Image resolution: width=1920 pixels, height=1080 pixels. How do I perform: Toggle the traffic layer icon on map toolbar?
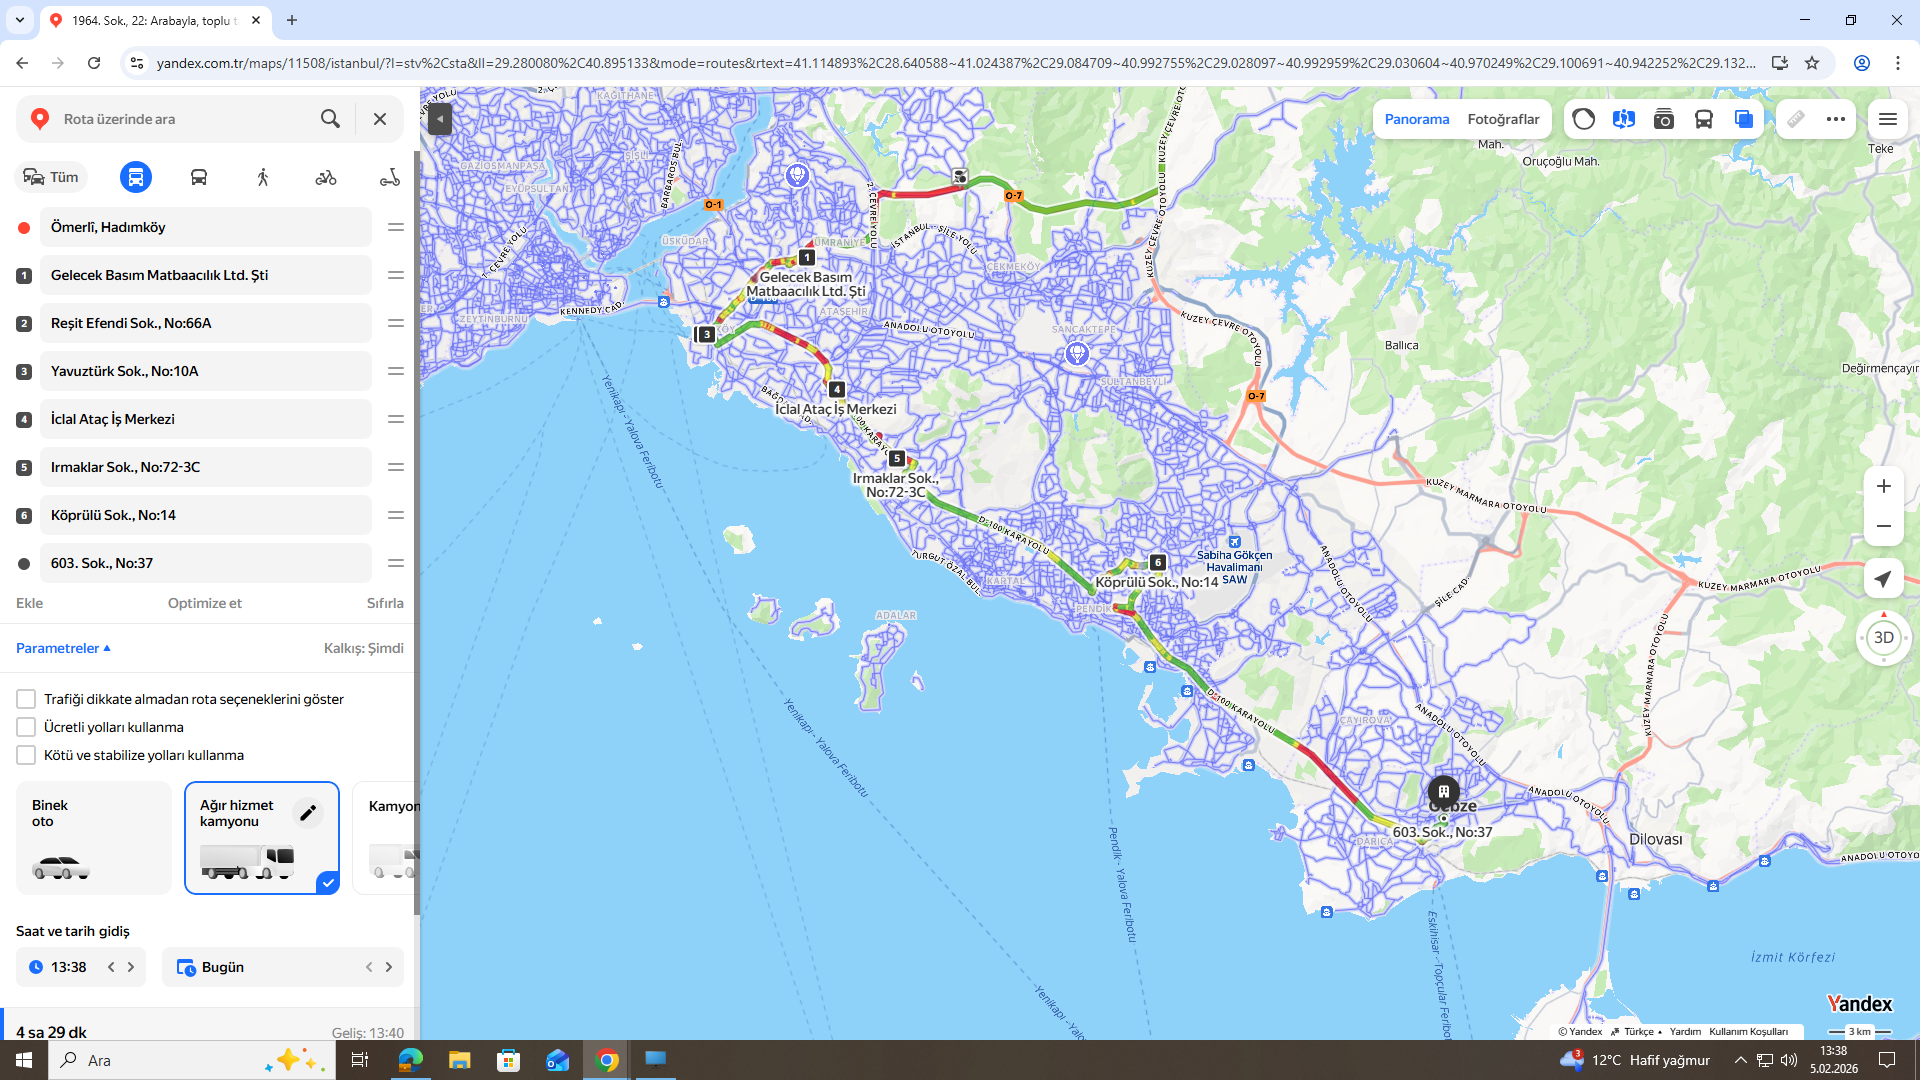point(1584,119)
